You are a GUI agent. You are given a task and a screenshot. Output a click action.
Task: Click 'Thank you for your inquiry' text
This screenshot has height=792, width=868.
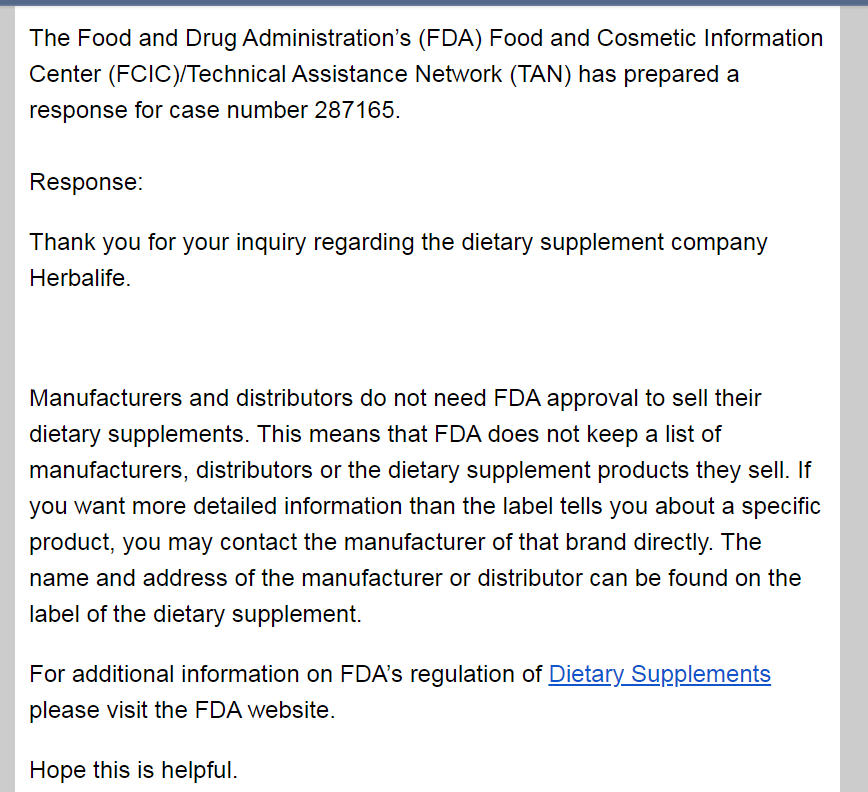pos(167,242)
